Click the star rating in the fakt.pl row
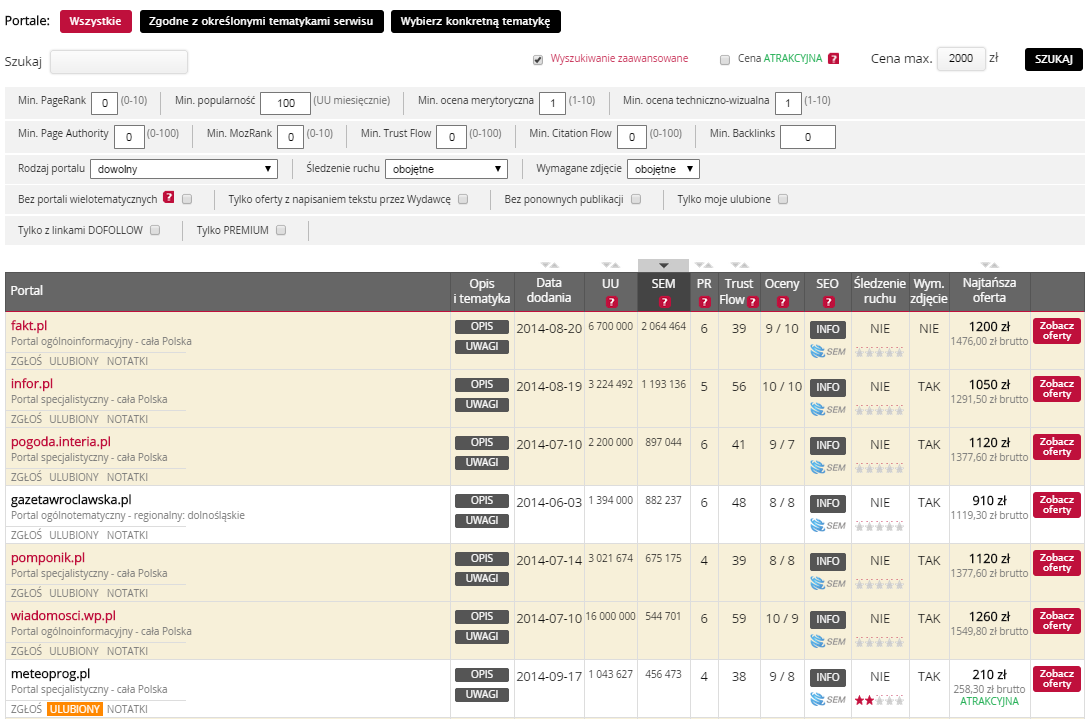This screenshot has height=719, width=1092. pos(880,352)
